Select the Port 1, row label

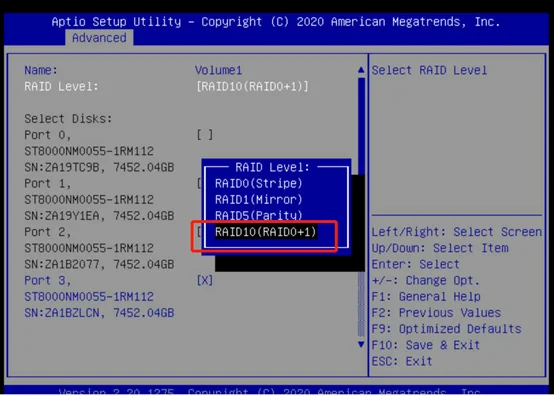click(48, 184)
